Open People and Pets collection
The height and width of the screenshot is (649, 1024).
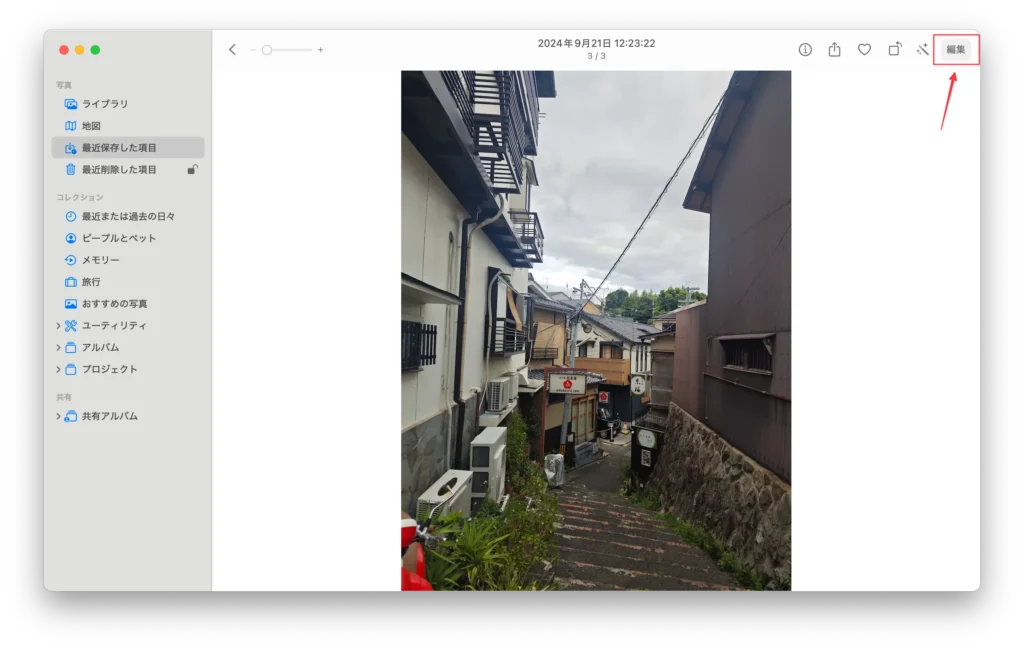[110, 238]
